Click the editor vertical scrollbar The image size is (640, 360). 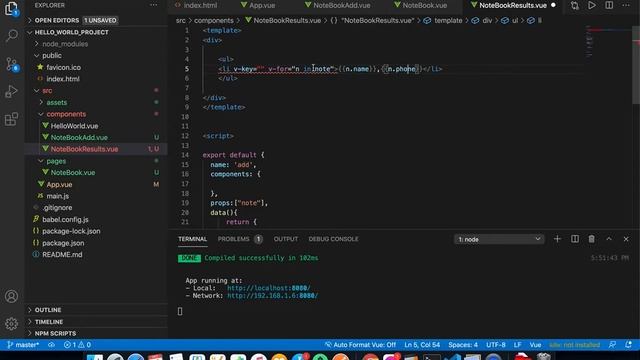pyautogui.click(x=636, y=65)
